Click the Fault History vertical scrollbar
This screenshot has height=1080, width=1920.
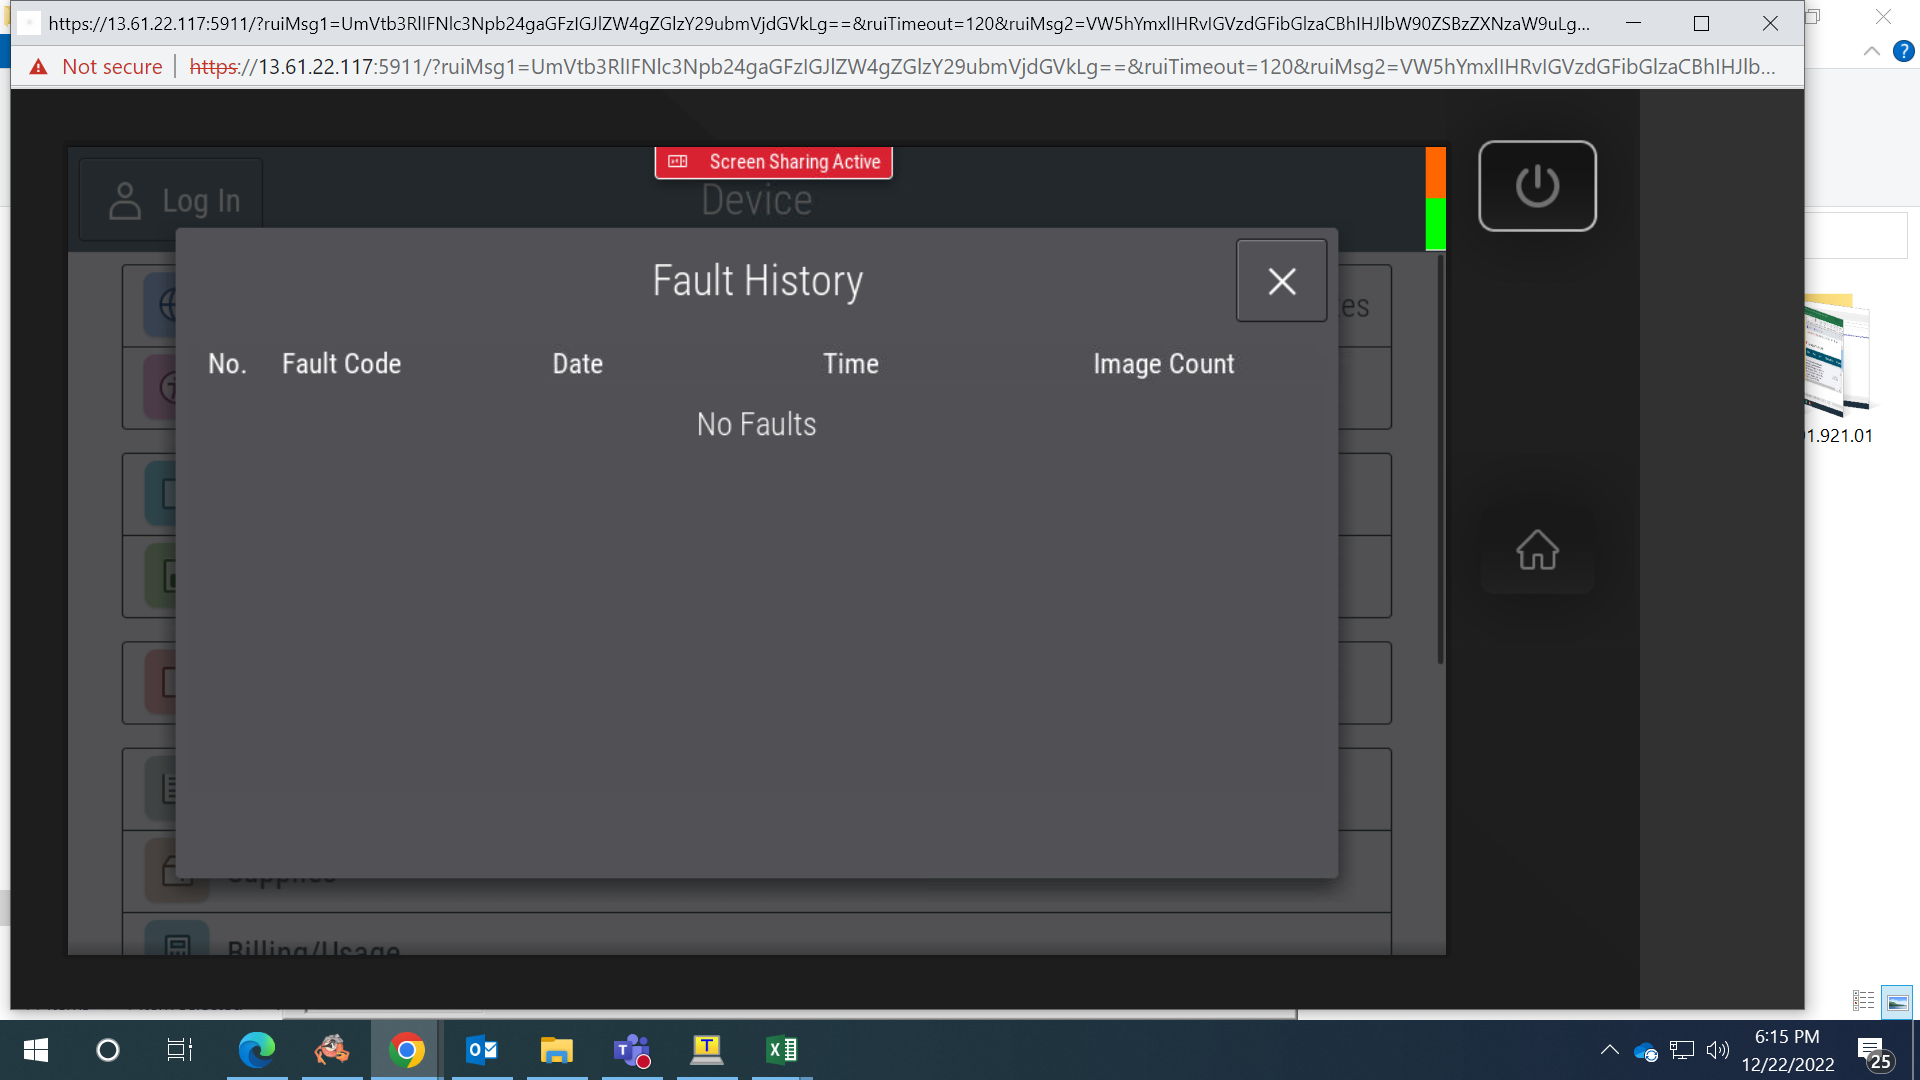1440,459
